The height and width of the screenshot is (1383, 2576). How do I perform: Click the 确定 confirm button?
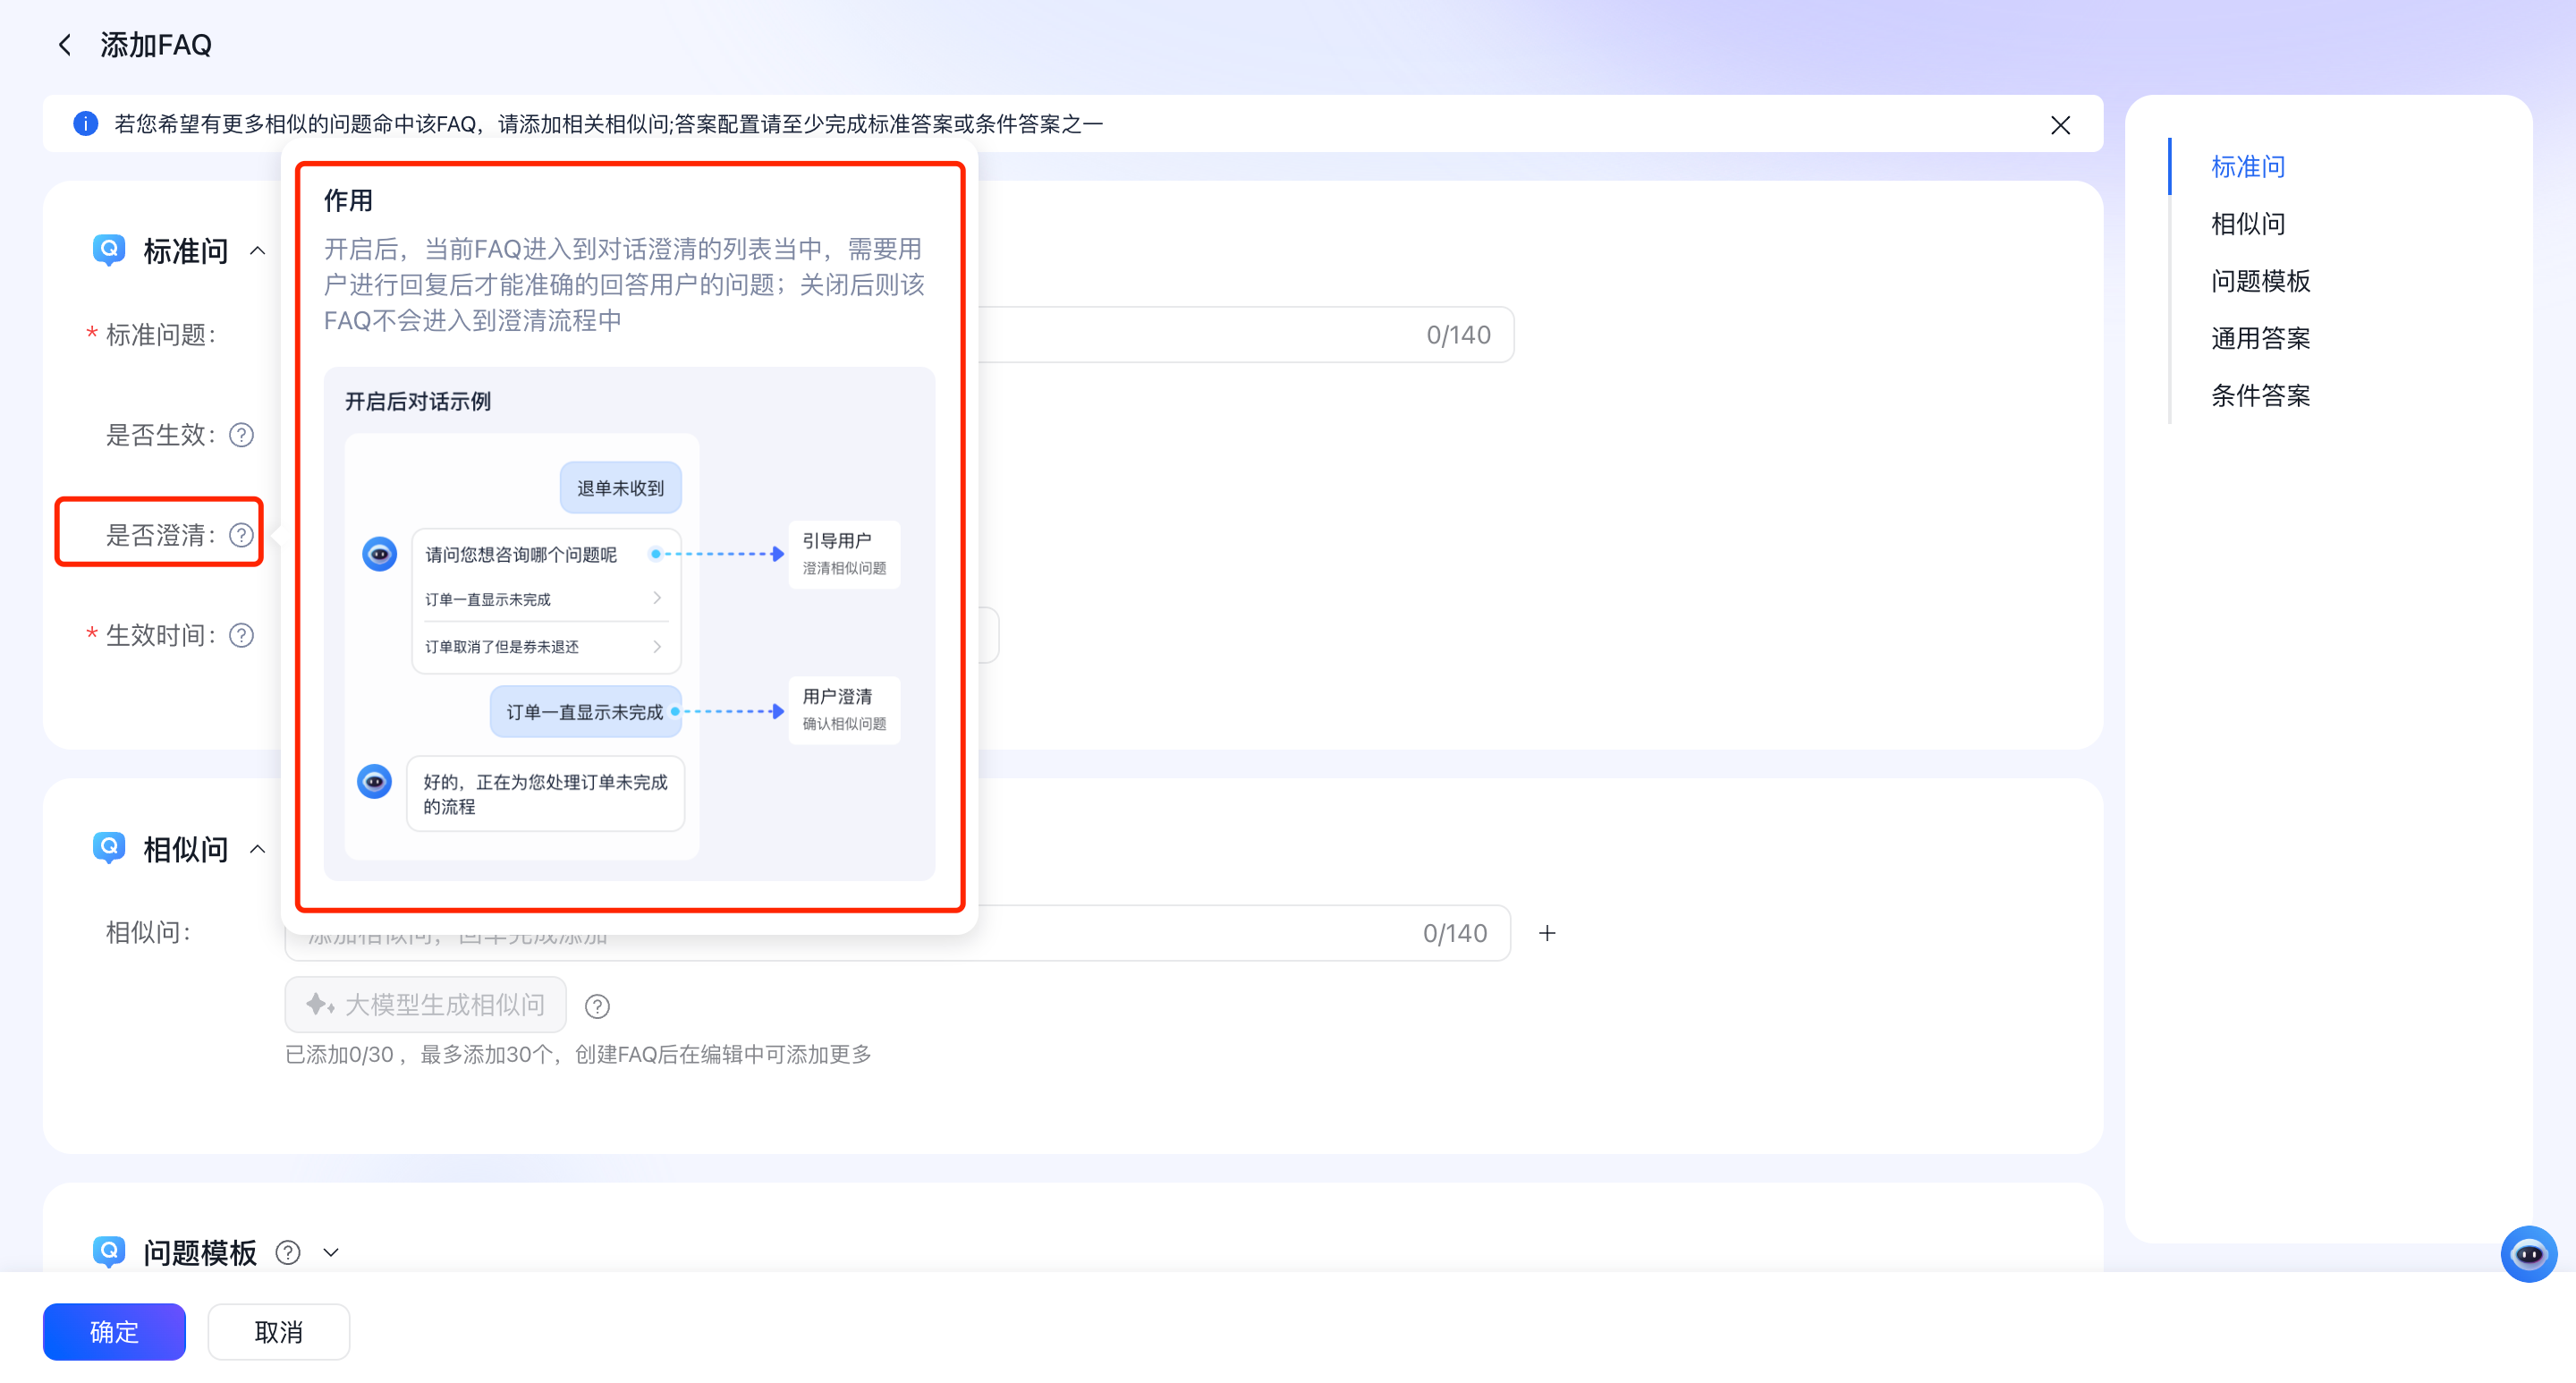click(x=114, y=1331)
